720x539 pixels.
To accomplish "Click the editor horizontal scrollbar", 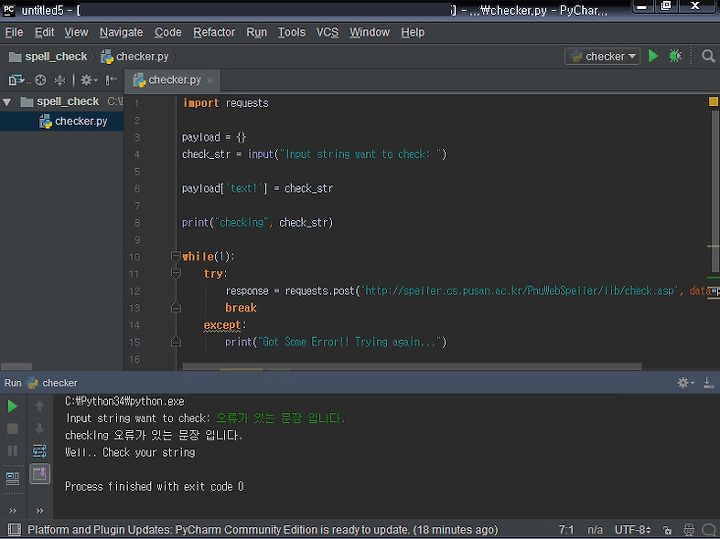I will [x=411, y=366].
